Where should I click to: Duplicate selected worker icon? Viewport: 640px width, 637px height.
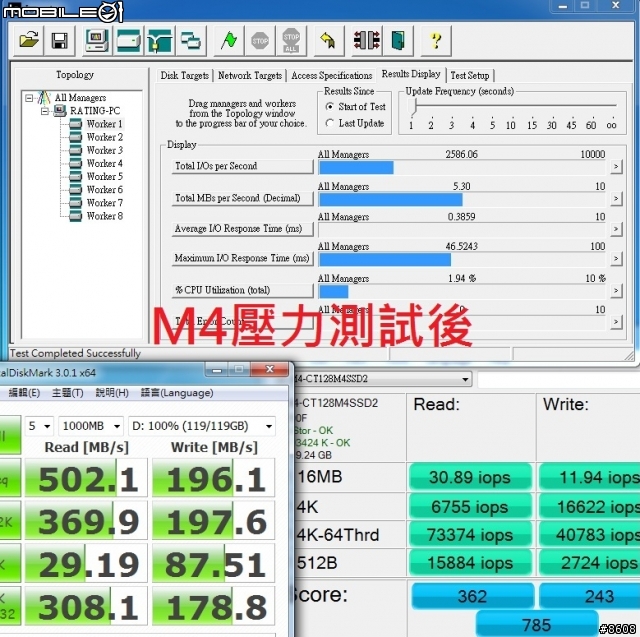click(x=191, y=41)
